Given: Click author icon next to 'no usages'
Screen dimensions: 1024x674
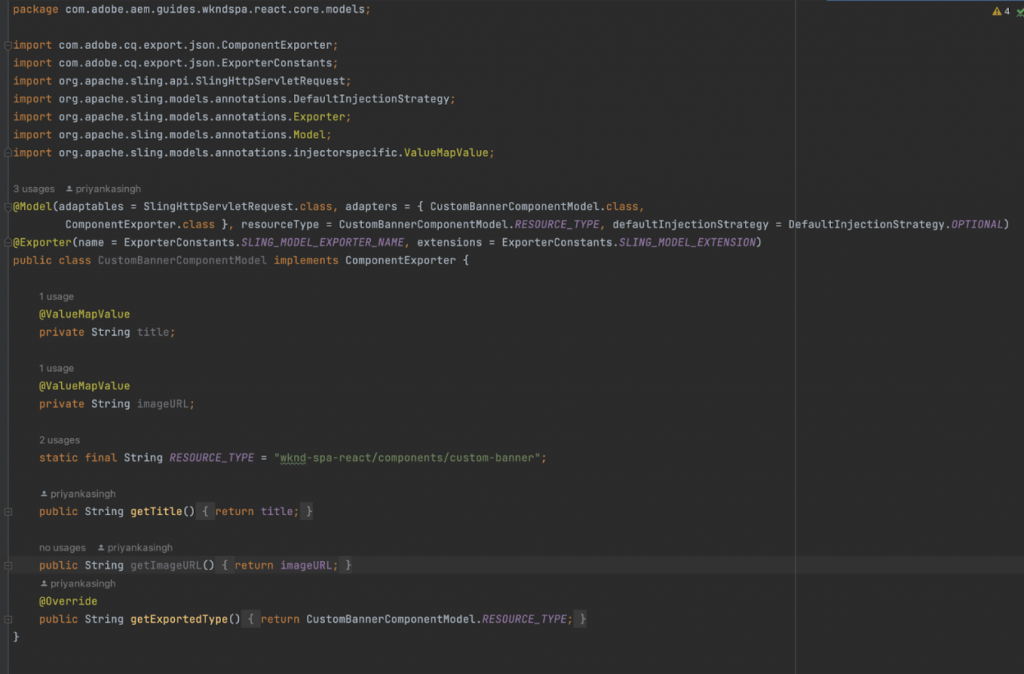Looking at the screenshot, I should point(101,547).
